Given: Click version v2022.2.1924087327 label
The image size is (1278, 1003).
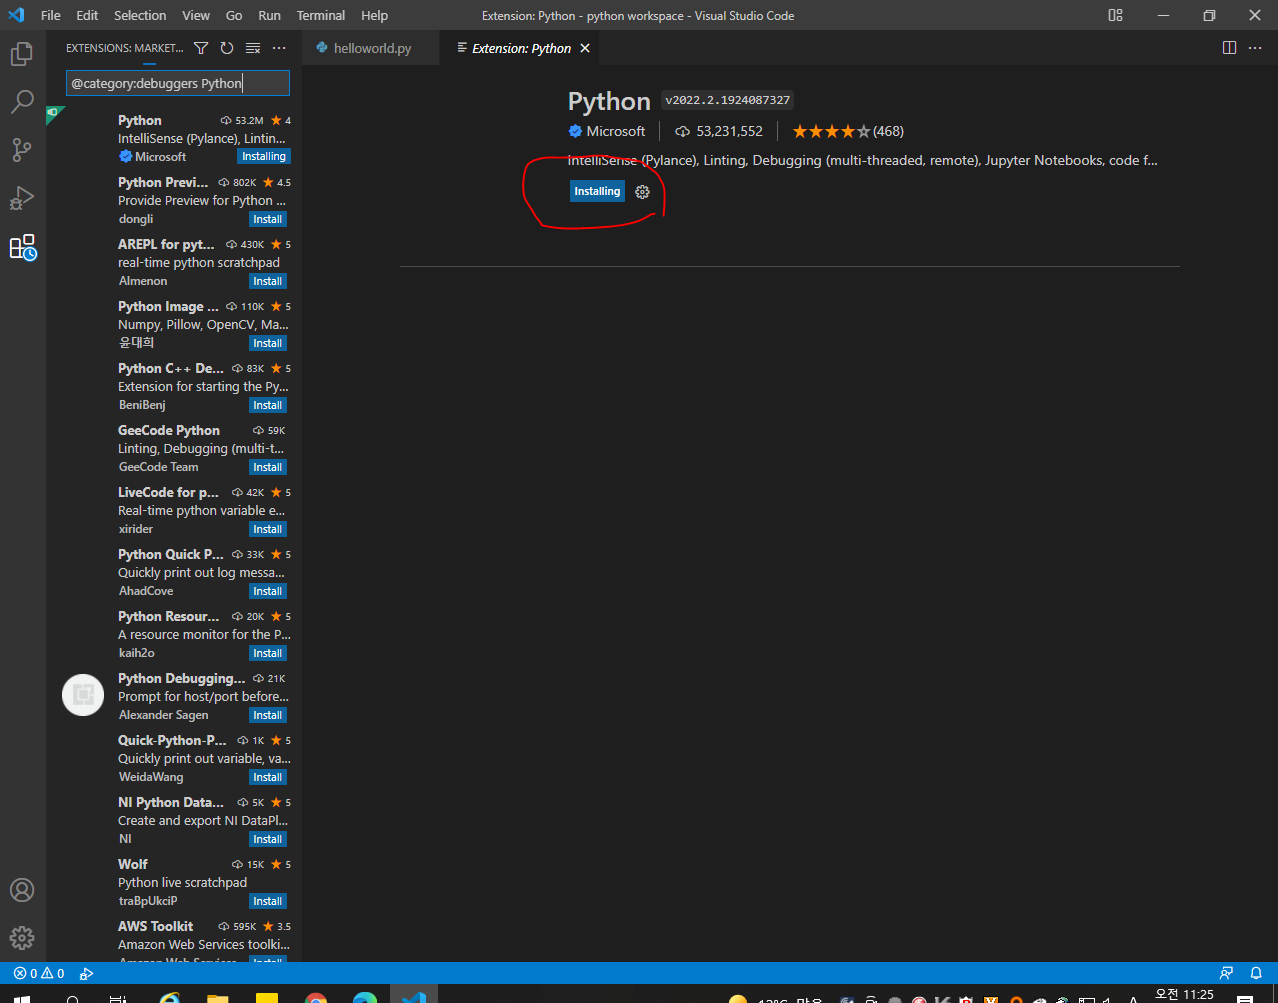Looking at the screenshot, I should point(728,100).
